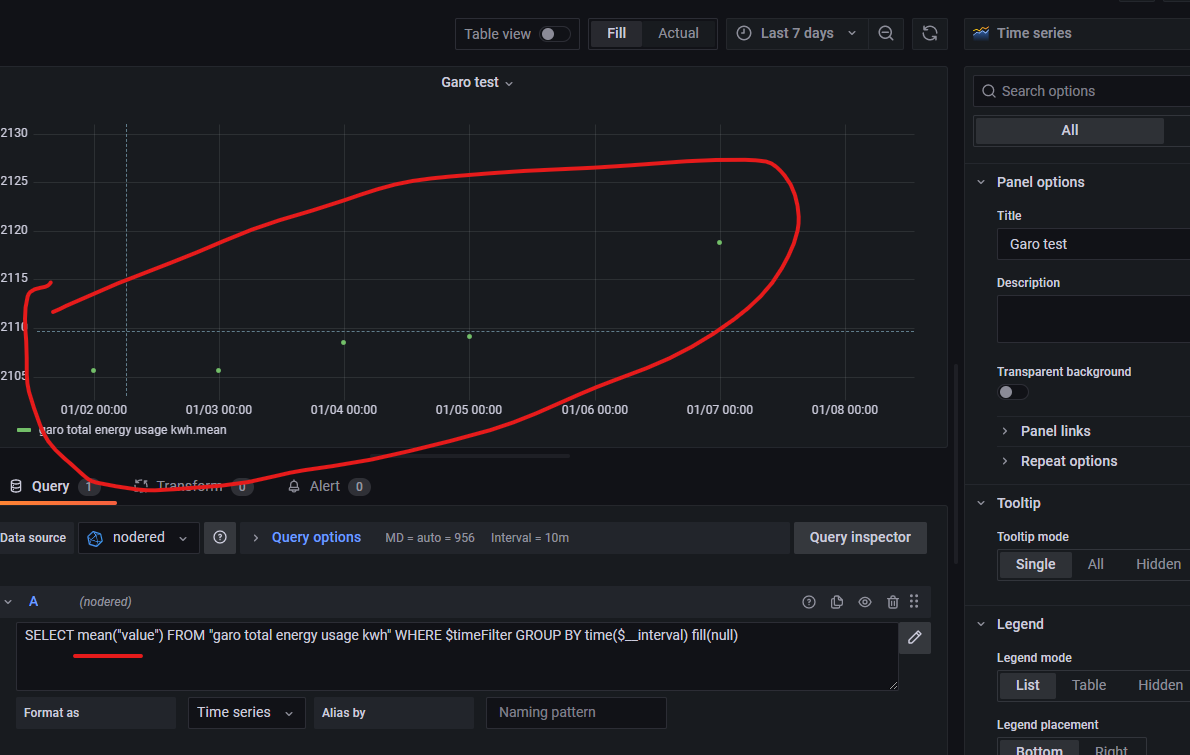The image size is (1190, 755).
Task: Collapse query row A
Action: click(x=8, y=602)
